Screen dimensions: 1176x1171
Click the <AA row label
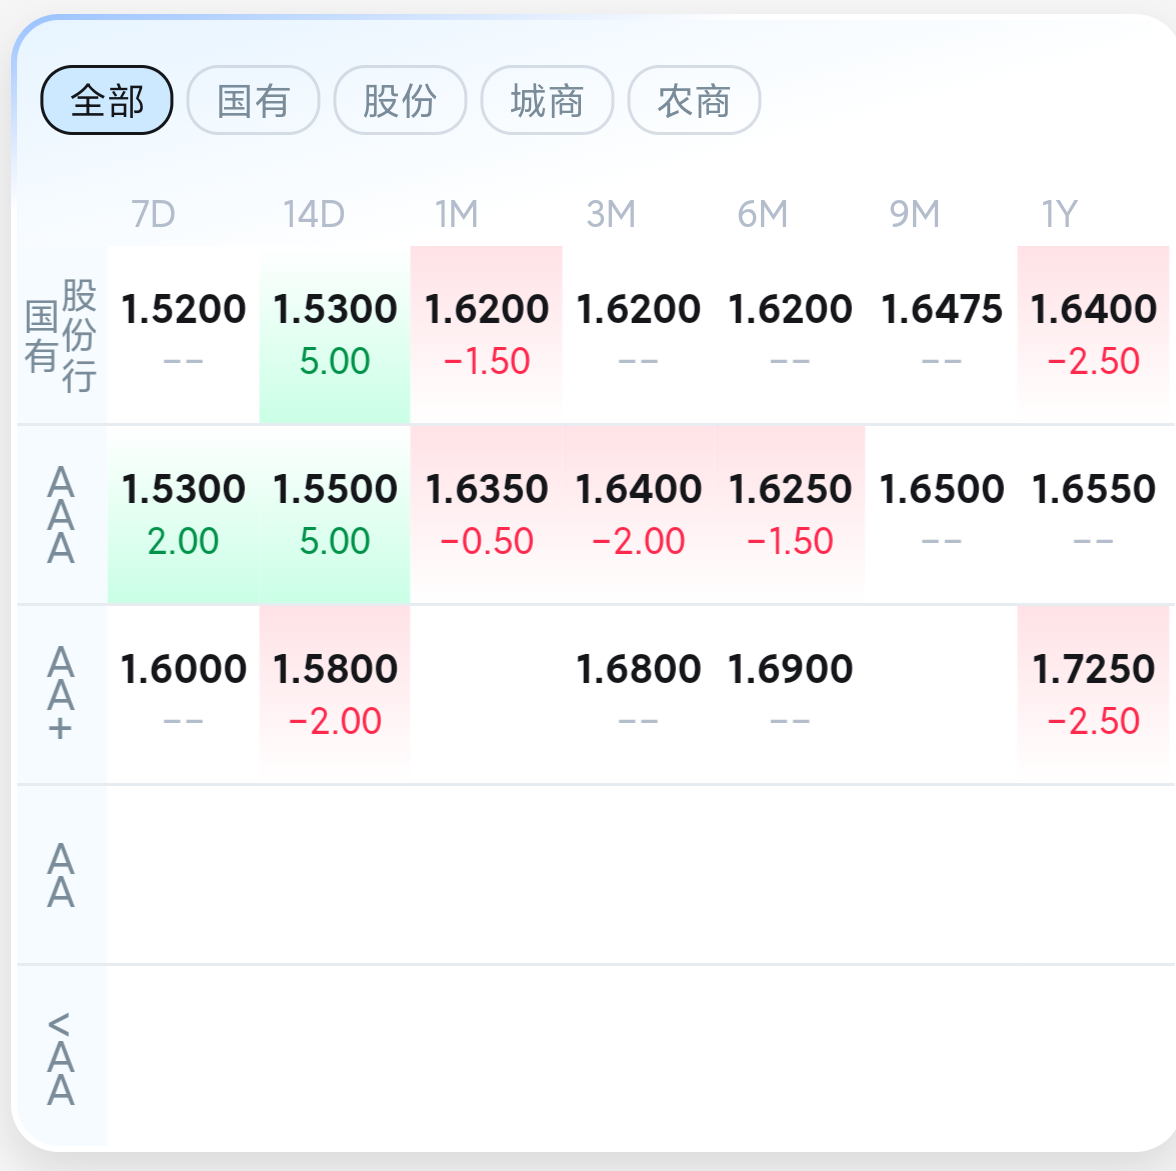pos(61,1058)
